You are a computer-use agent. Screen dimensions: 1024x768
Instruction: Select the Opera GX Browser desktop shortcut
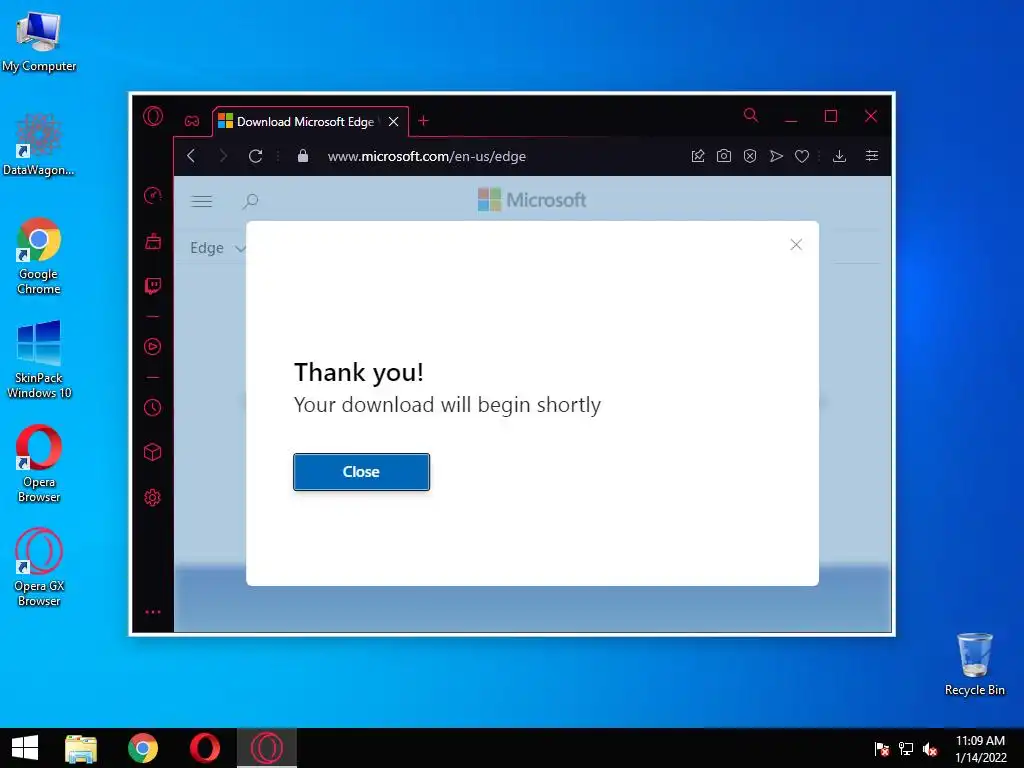(x=39, y=568)
